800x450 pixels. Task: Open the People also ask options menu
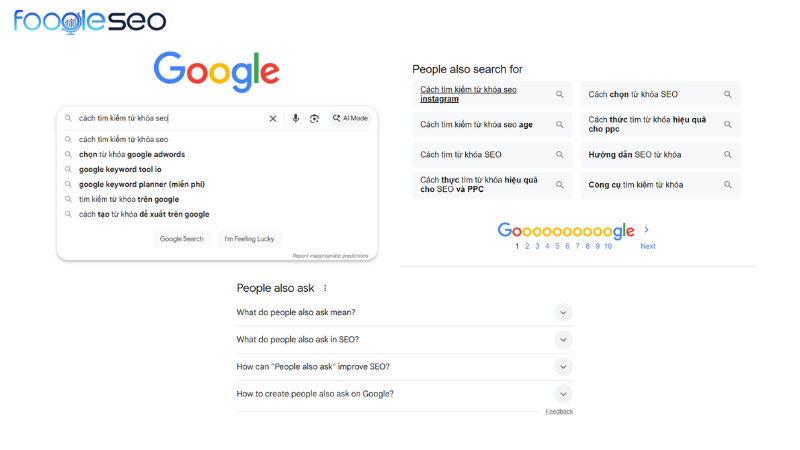click(325, 288)
